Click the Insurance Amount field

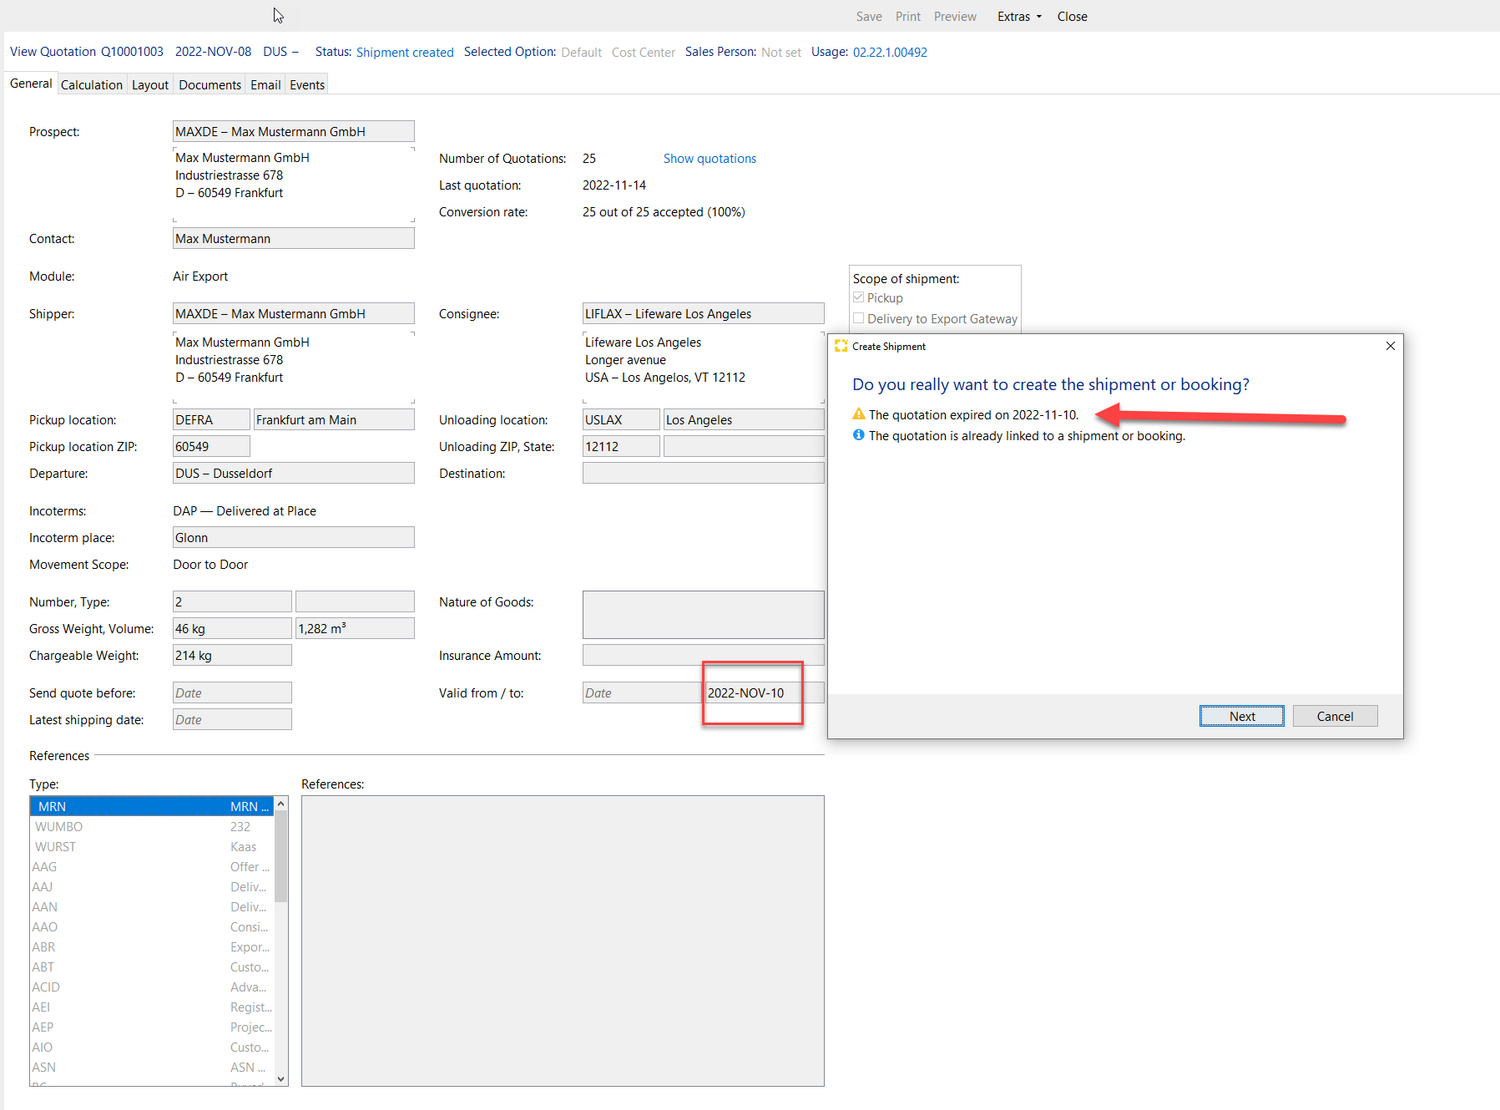[703, 655]
